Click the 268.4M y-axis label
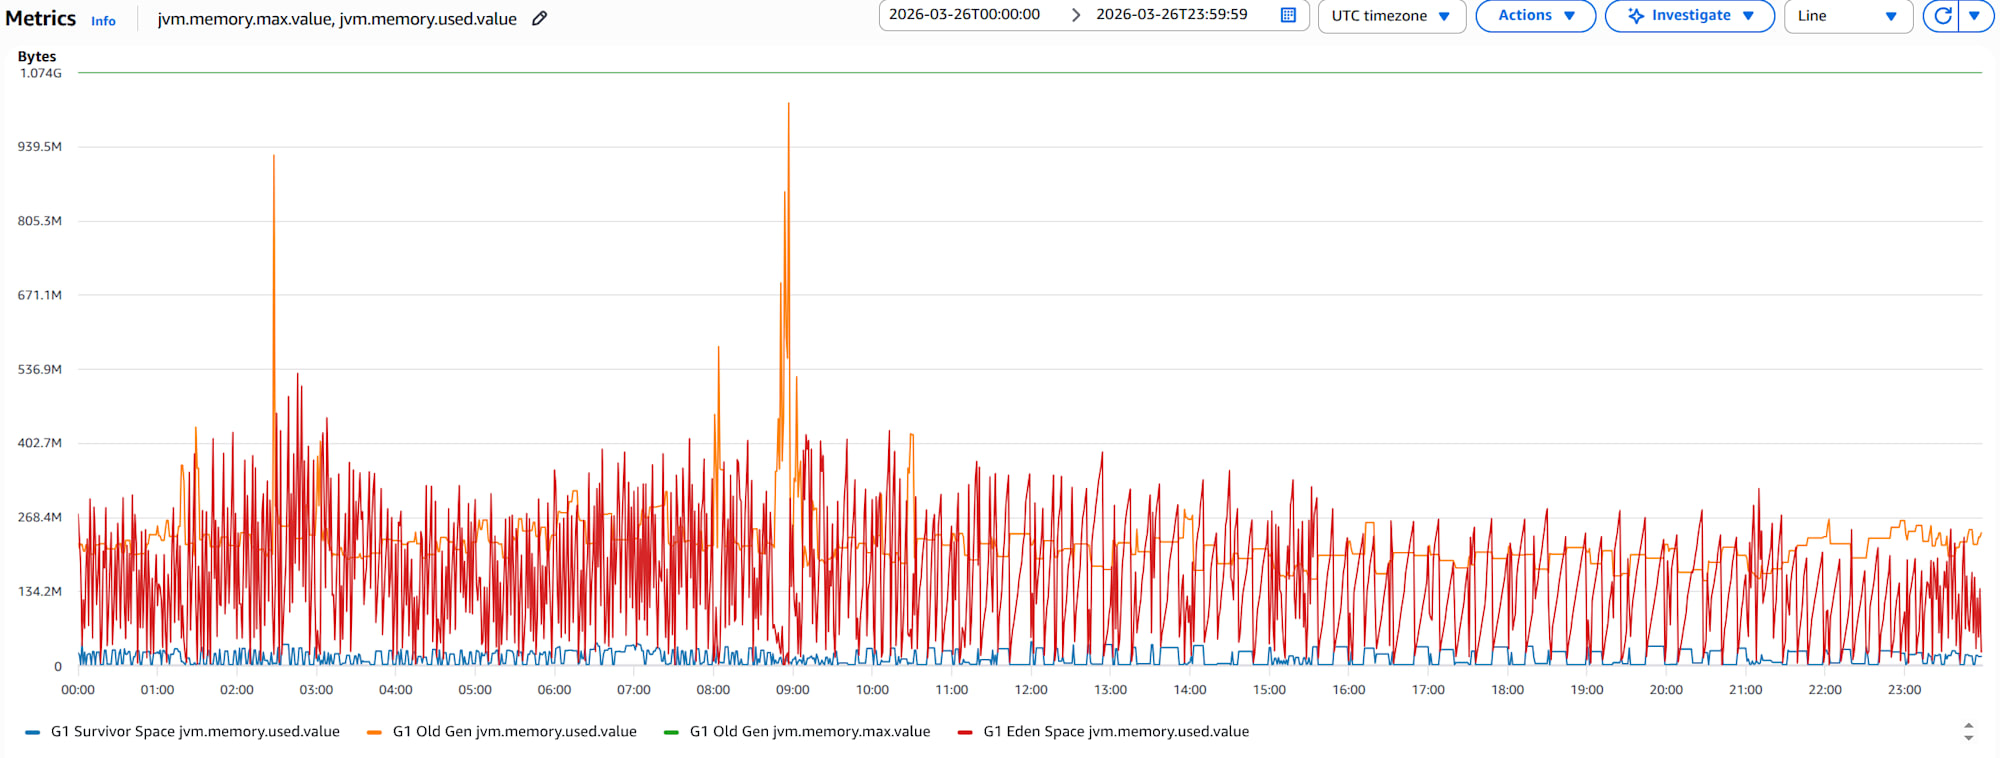This screenshot has width=2000, height=758. pyautogui.click(x=40, y=517)
